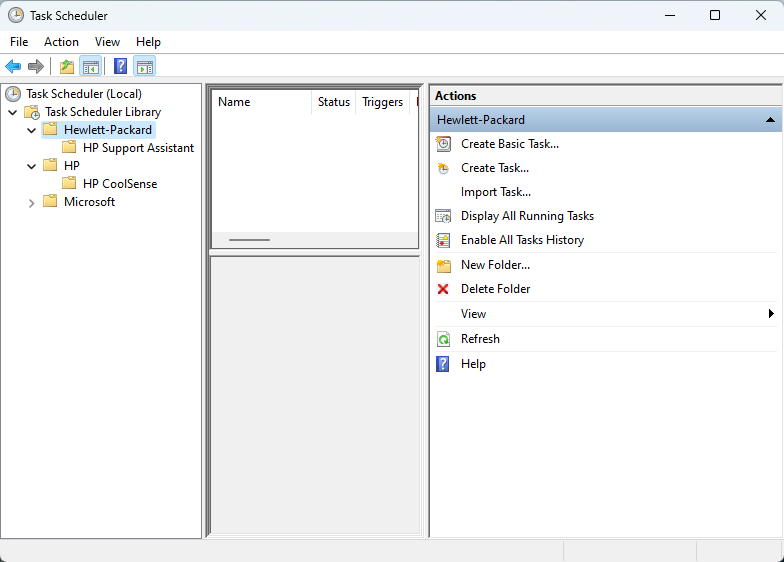Click the HP CoolSense folder icon
The height and width of the screenshot is (562, 784).
[x=69, y=184]
